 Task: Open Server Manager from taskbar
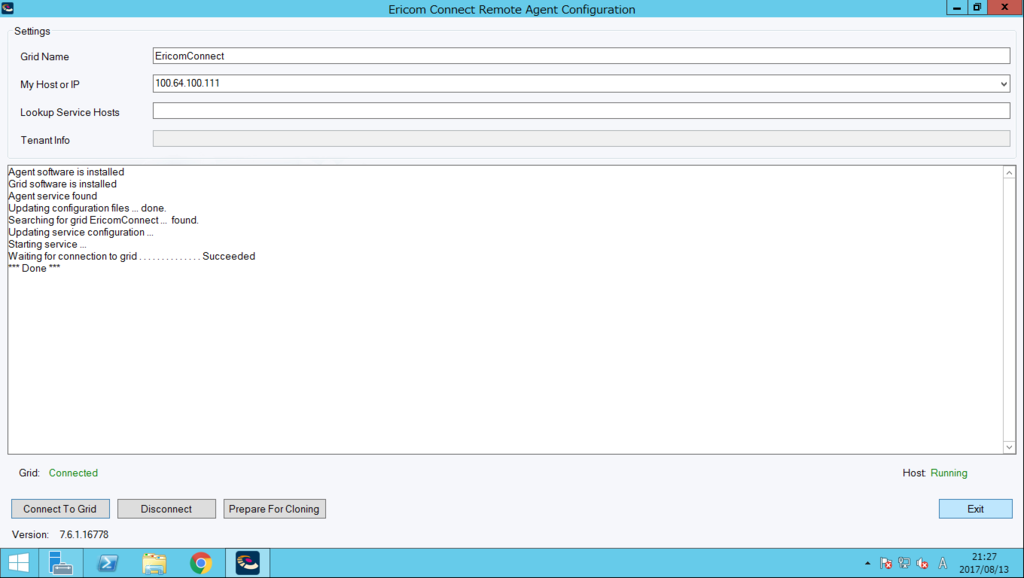click(x=61, y=563)
